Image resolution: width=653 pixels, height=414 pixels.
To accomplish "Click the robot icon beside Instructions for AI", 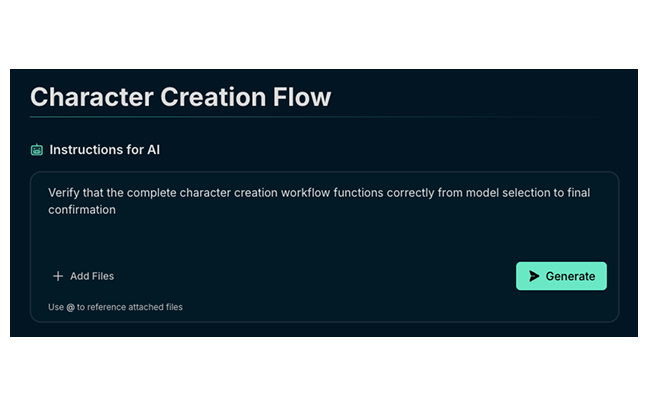I will pos(37,150).
